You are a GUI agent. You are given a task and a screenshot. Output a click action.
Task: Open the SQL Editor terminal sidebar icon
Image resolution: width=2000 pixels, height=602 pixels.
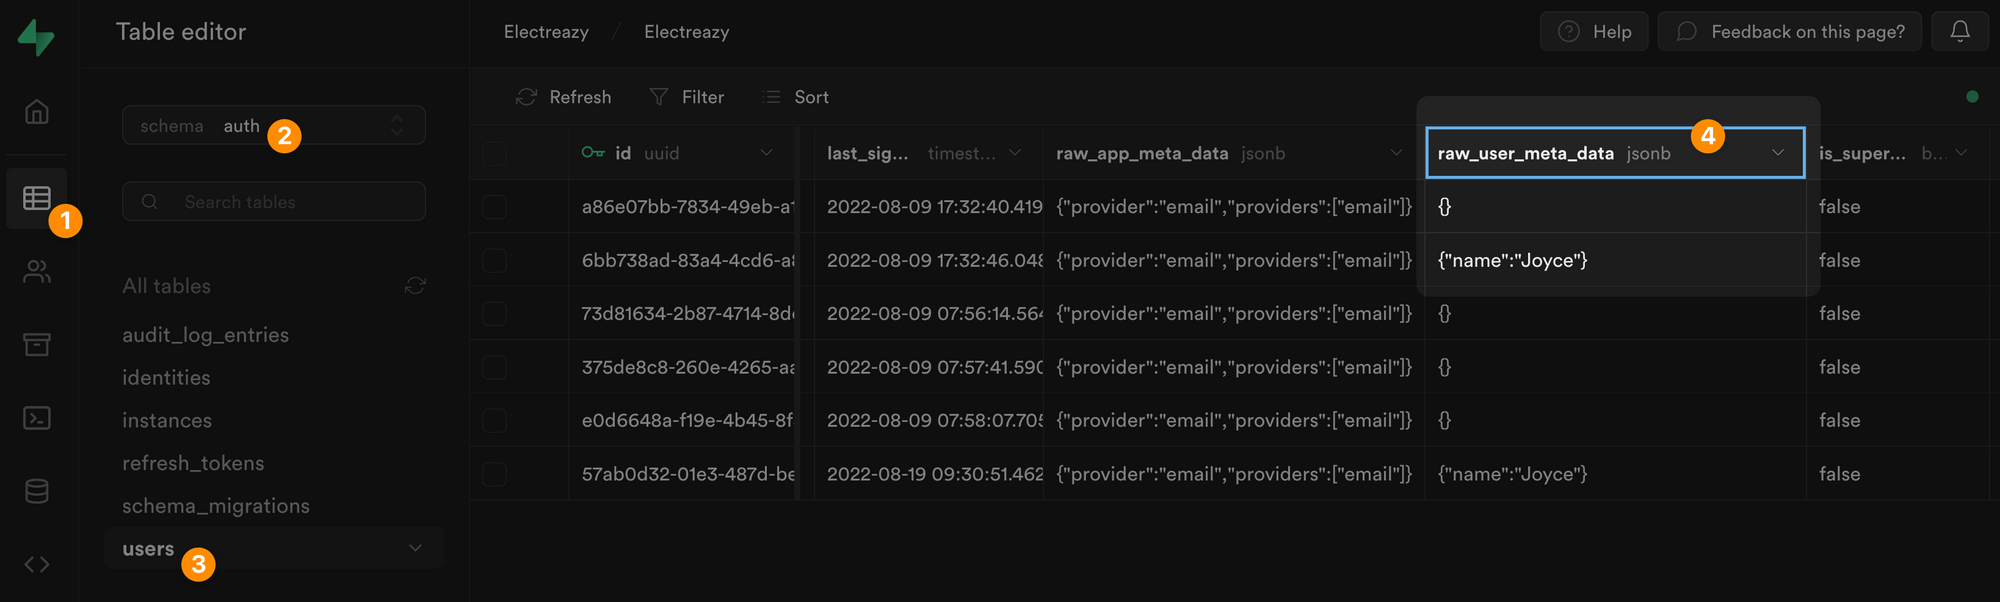36,418
